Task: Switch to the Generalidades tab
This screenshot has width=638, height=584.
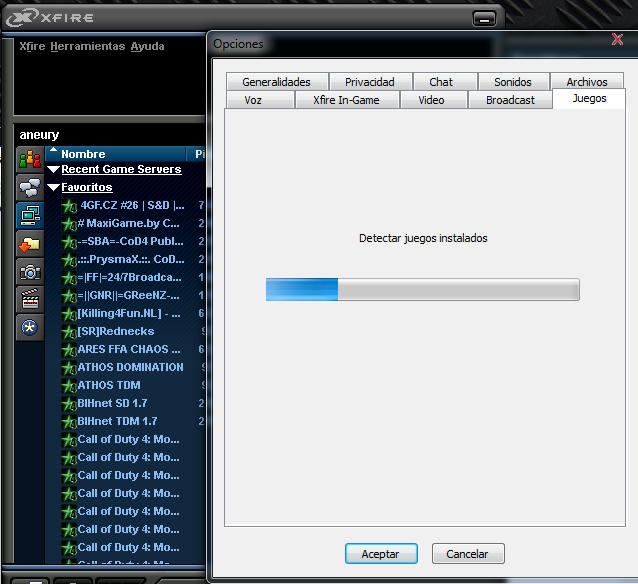Action: [x=277, y=82]
